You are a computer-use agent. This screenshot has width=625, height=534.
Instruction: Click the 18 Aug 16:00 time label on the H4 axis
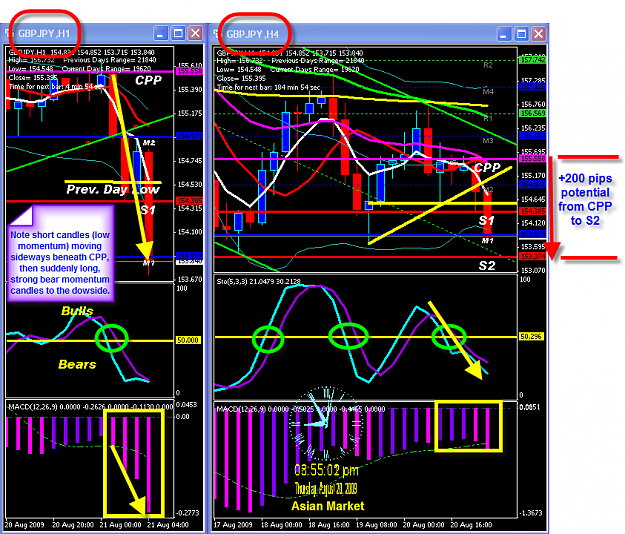(x=328, y=524)
